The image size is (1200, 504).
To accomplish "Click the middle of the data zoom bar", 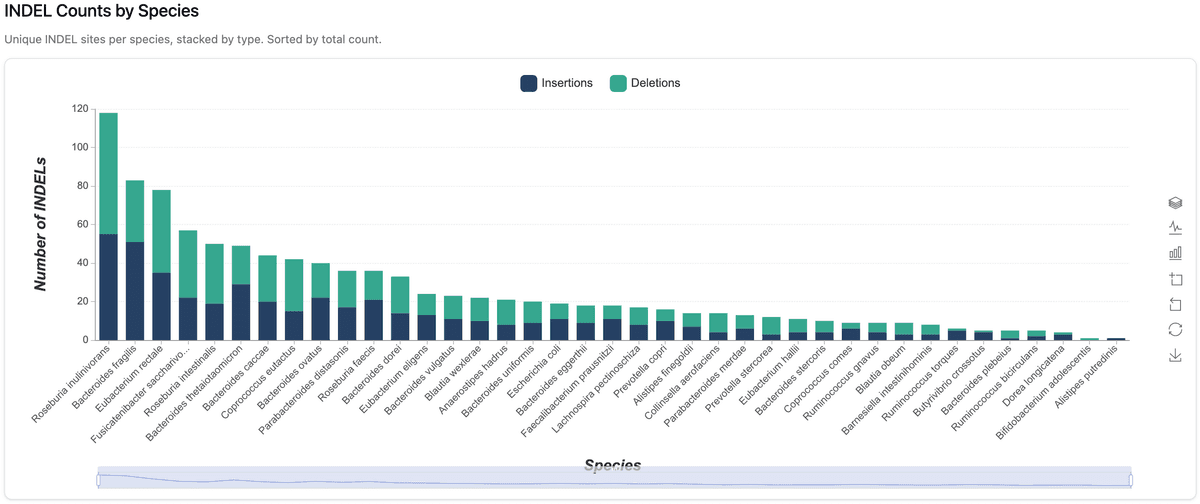I will pos(614,480).
